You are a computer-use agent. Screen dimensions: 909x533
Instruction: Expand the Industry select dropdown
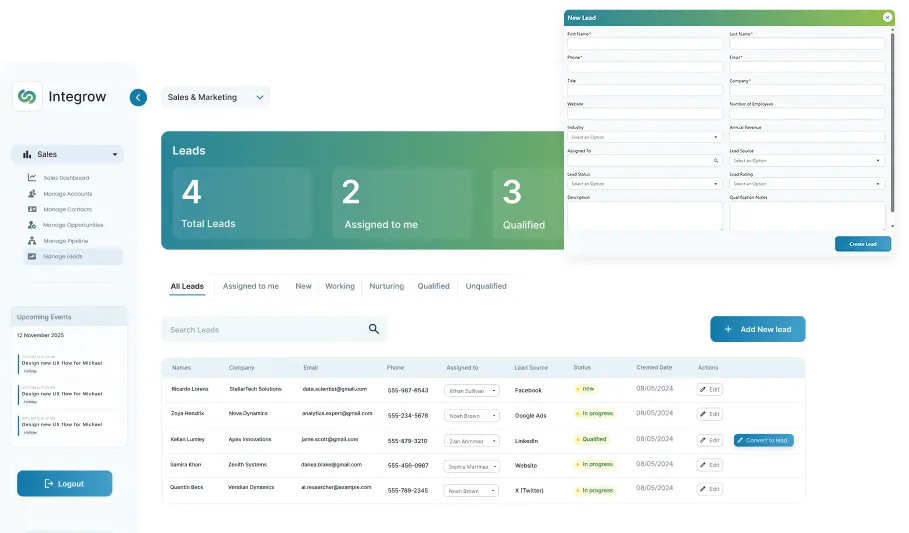pos(644,137)
